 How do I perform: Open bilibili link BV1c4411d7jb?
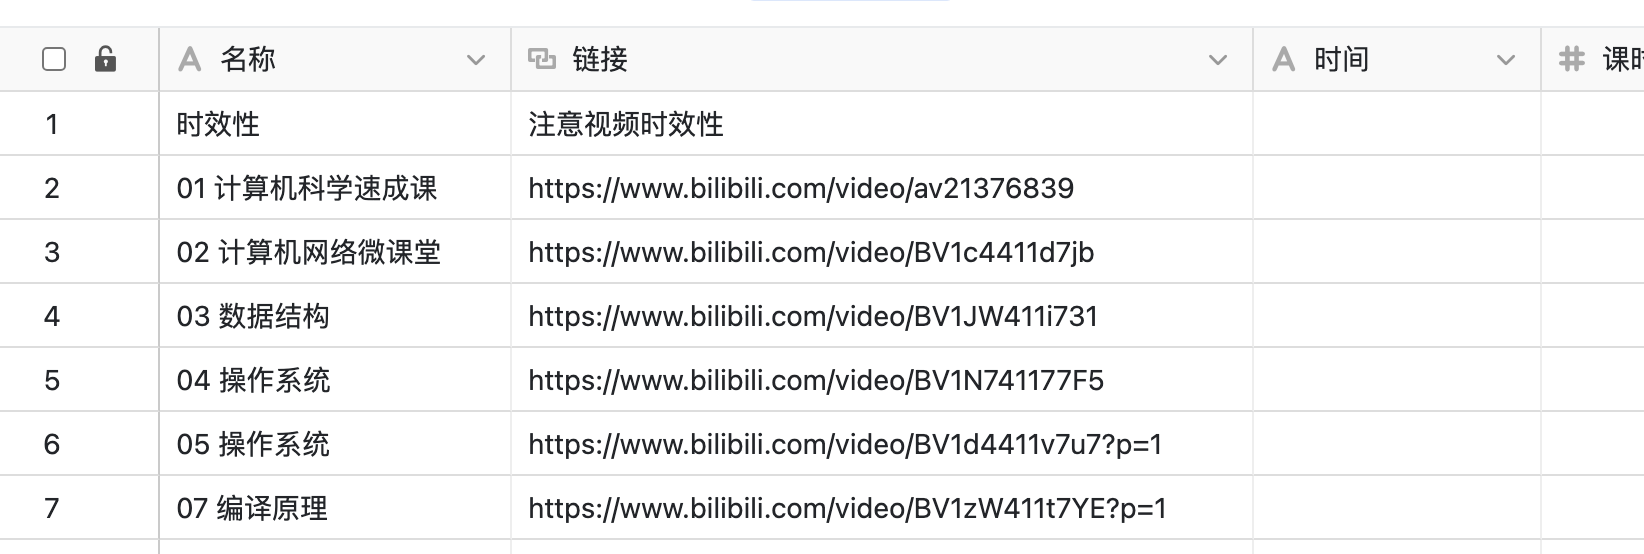pos(811,252)
